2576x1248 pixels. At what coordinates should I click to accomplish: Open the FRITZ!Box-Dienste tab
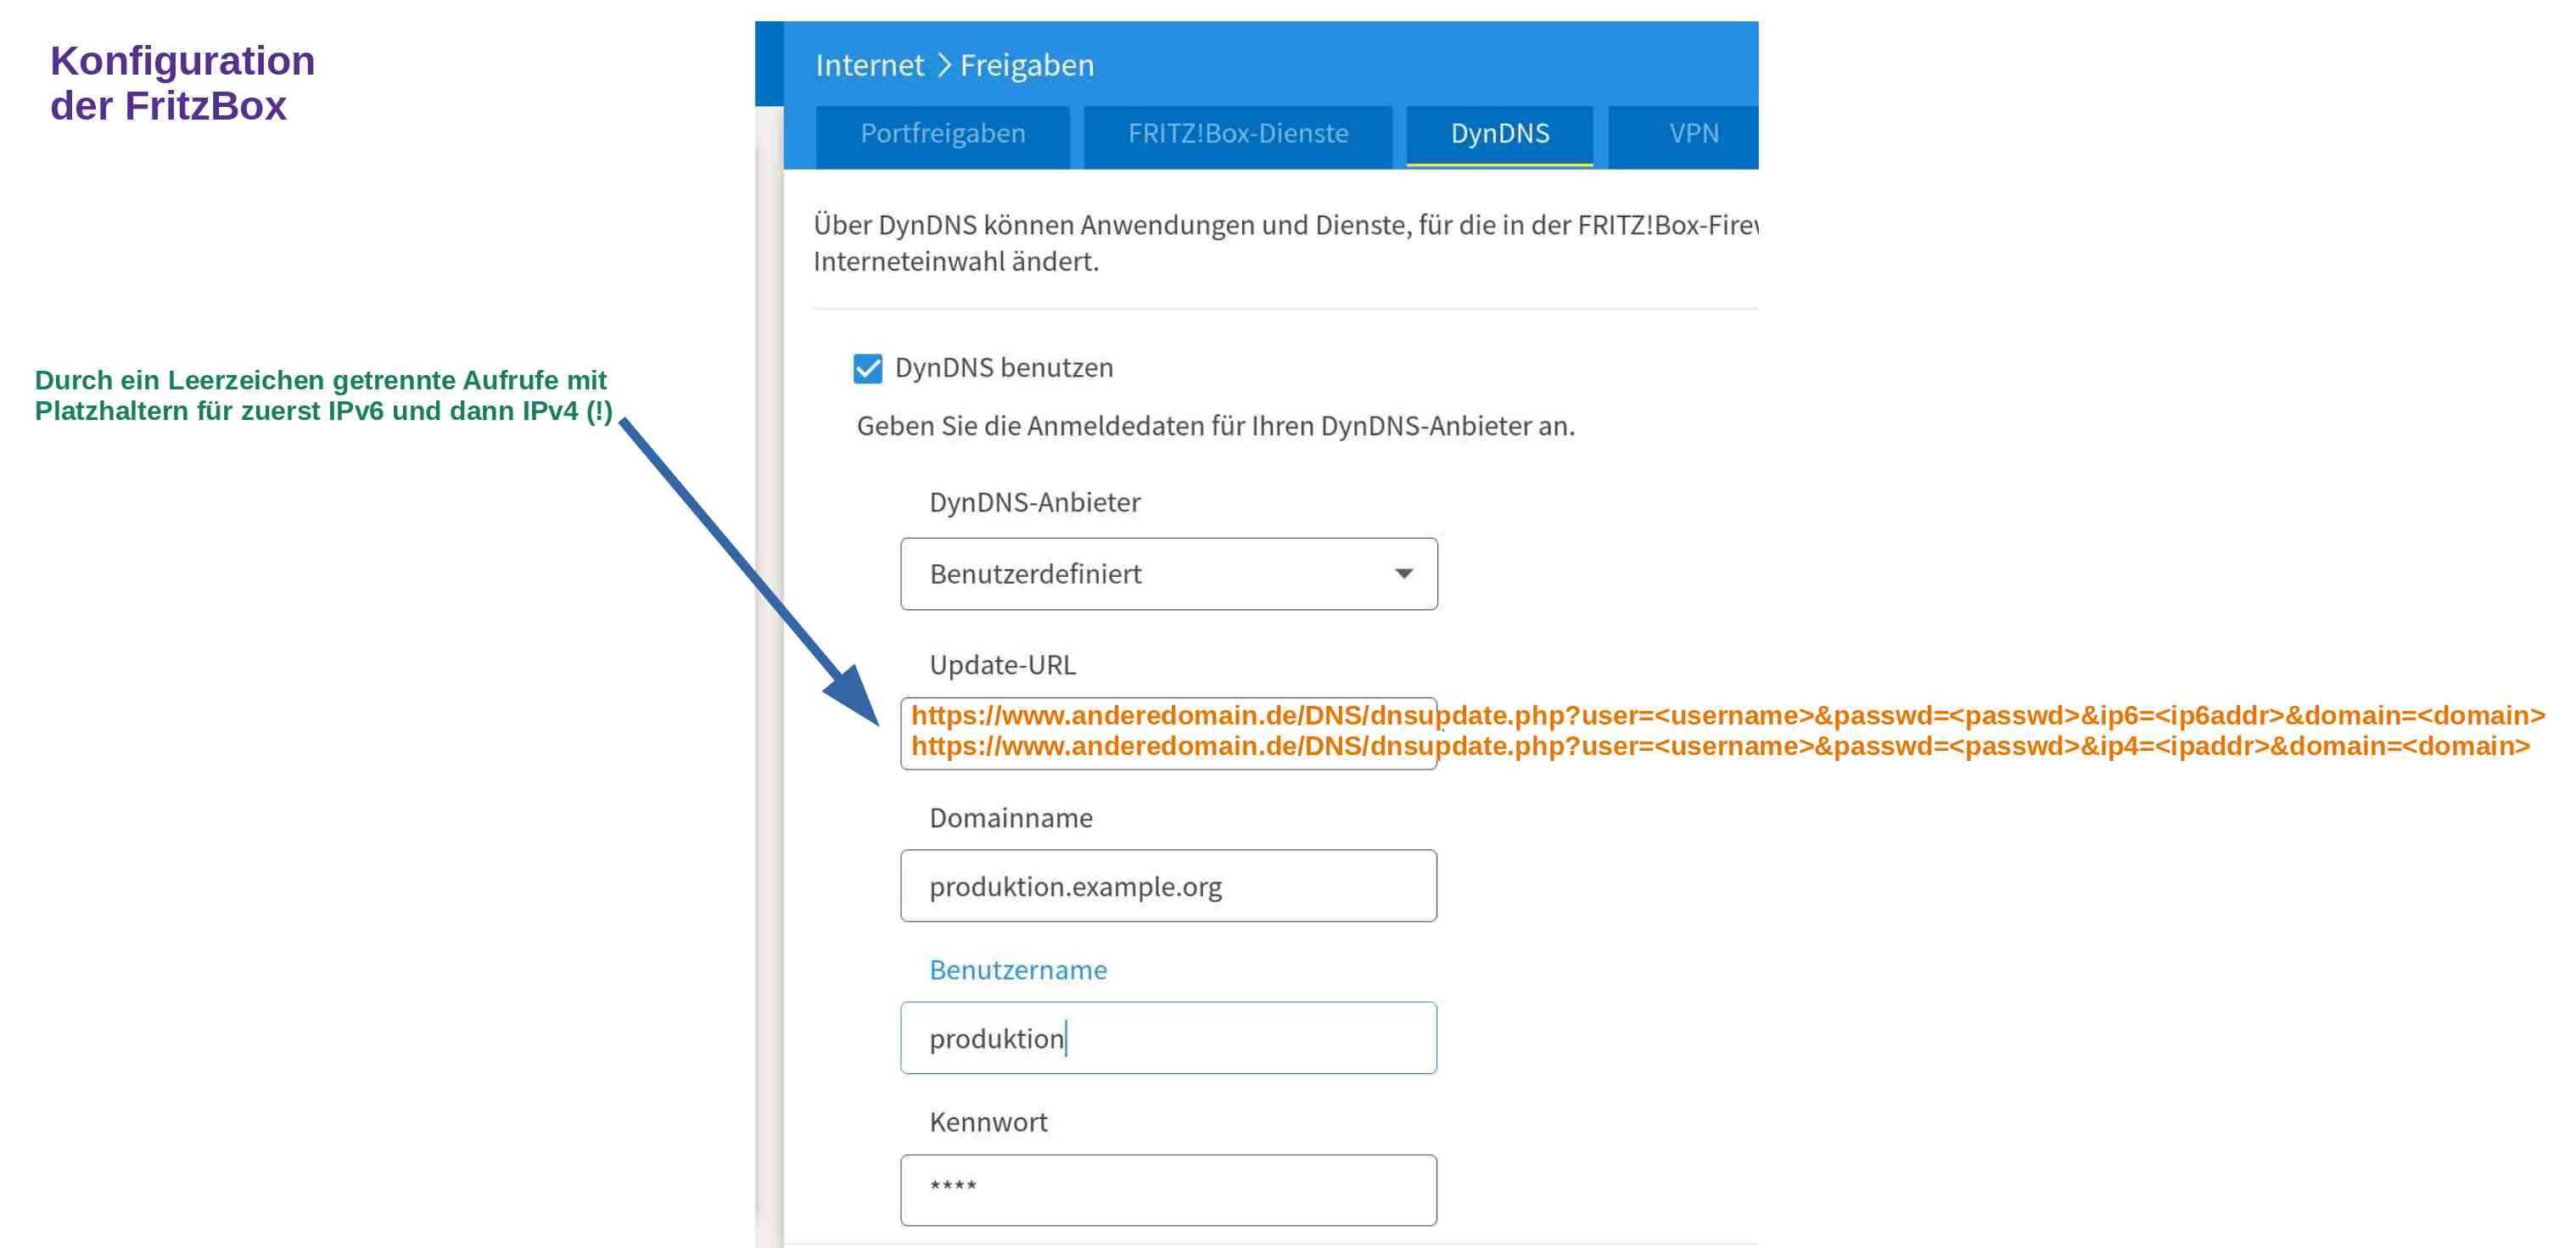pyautogui.click(x=1237, y=134)
